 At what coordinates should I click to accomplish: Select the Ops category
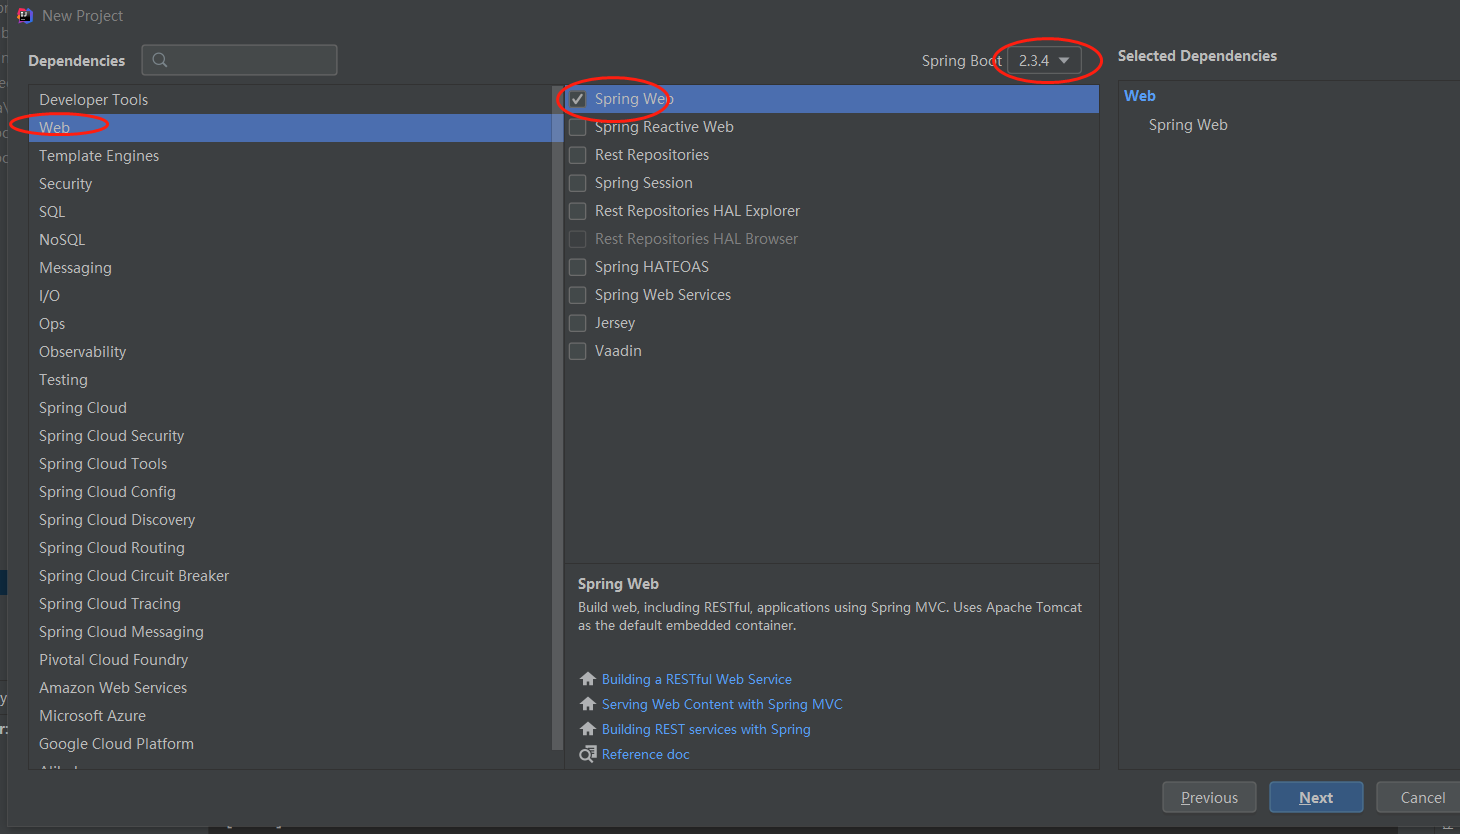click(x=290, y=324)
